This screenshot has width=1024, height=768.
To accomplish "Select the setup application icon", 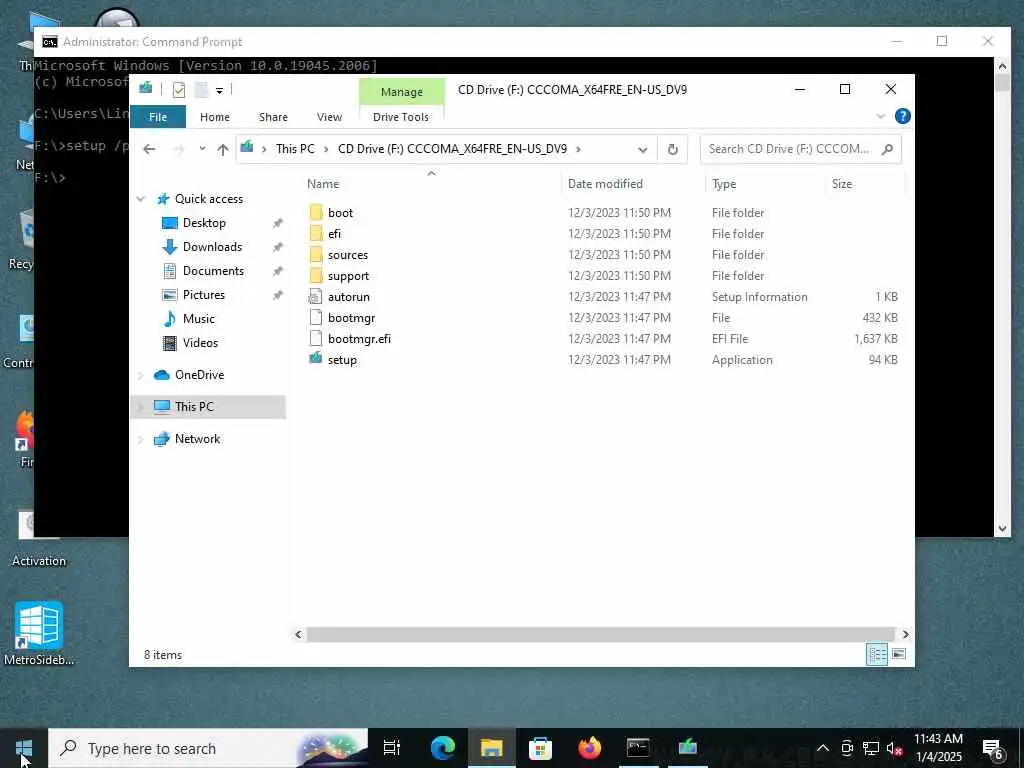I will [316, 359].
